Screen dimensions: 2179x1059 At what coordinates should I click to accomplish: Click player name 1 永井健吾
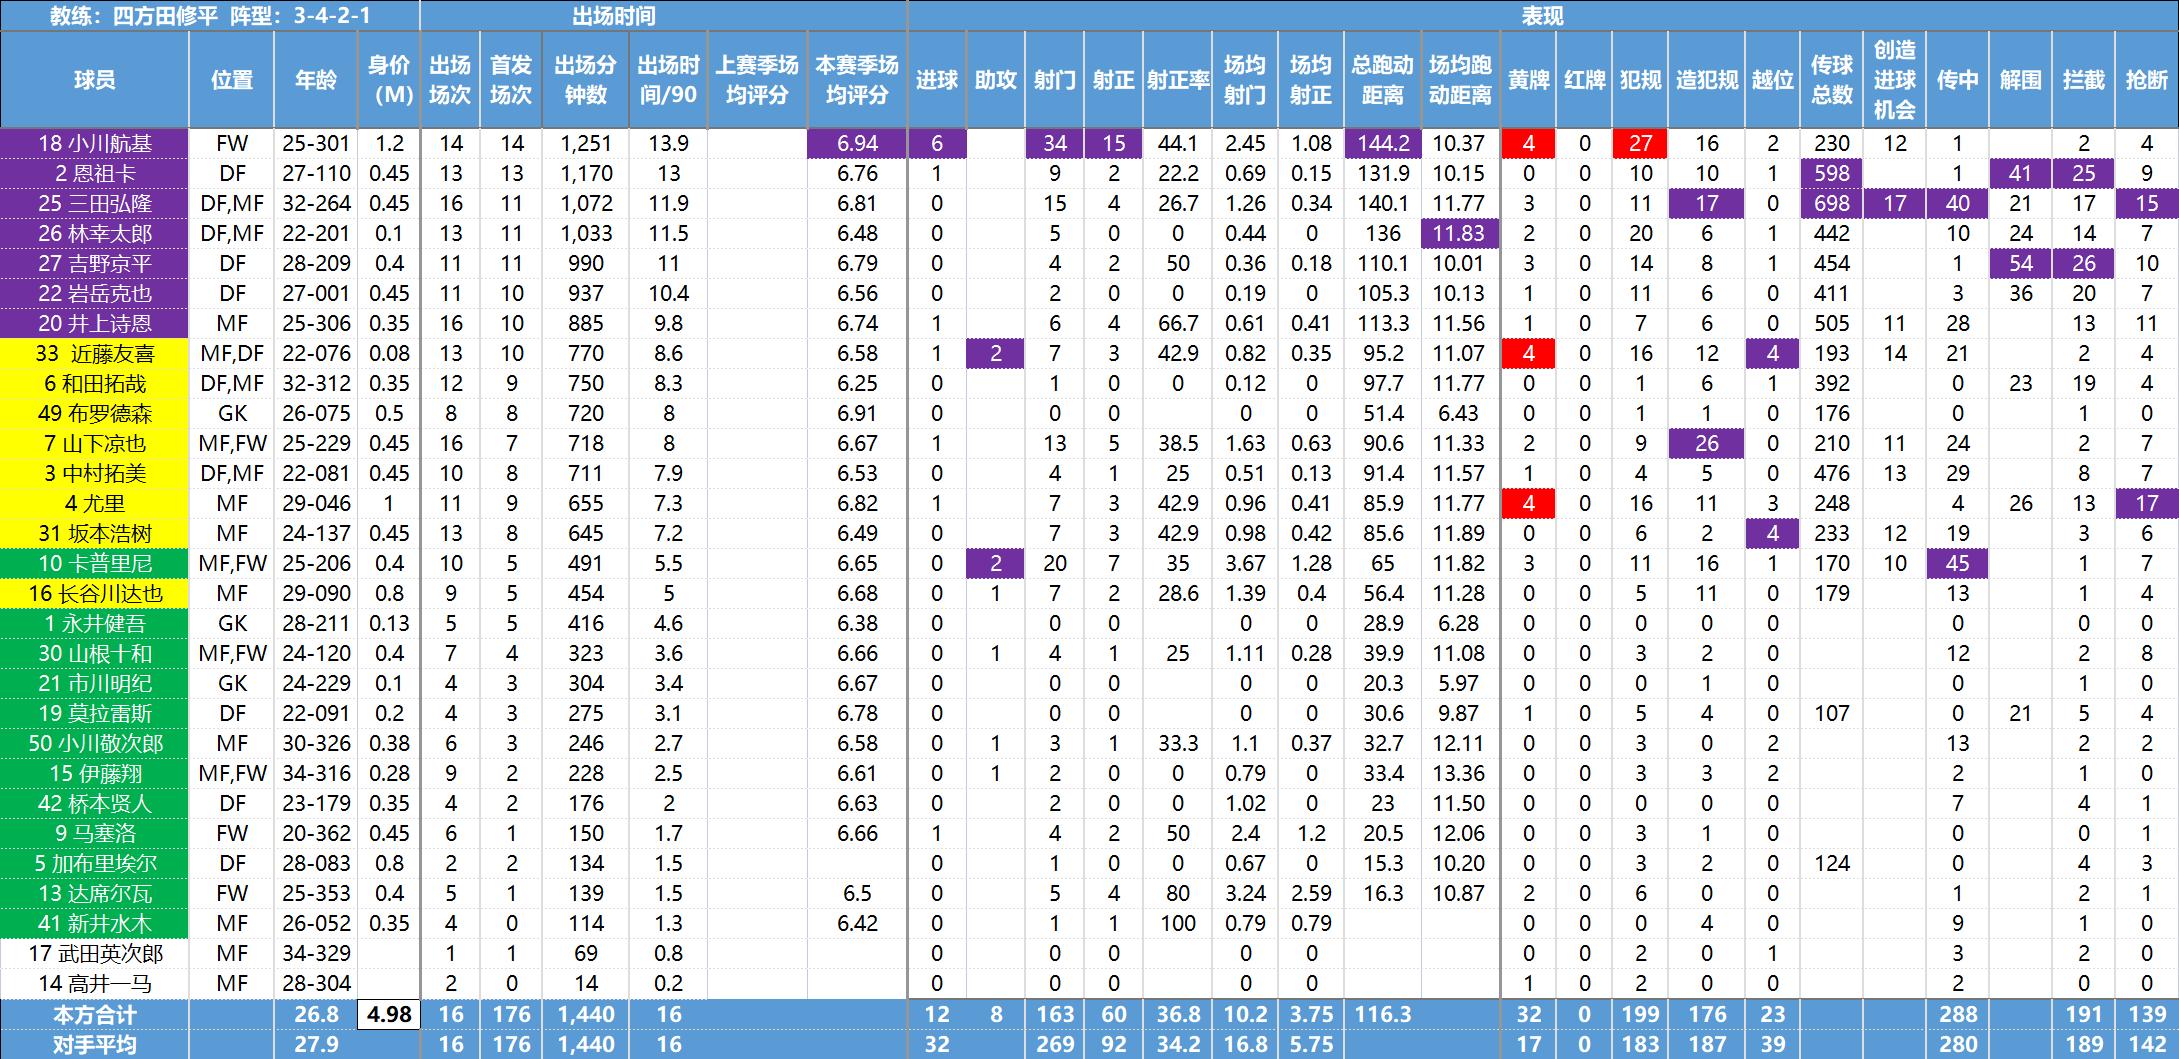click(95, 623)
